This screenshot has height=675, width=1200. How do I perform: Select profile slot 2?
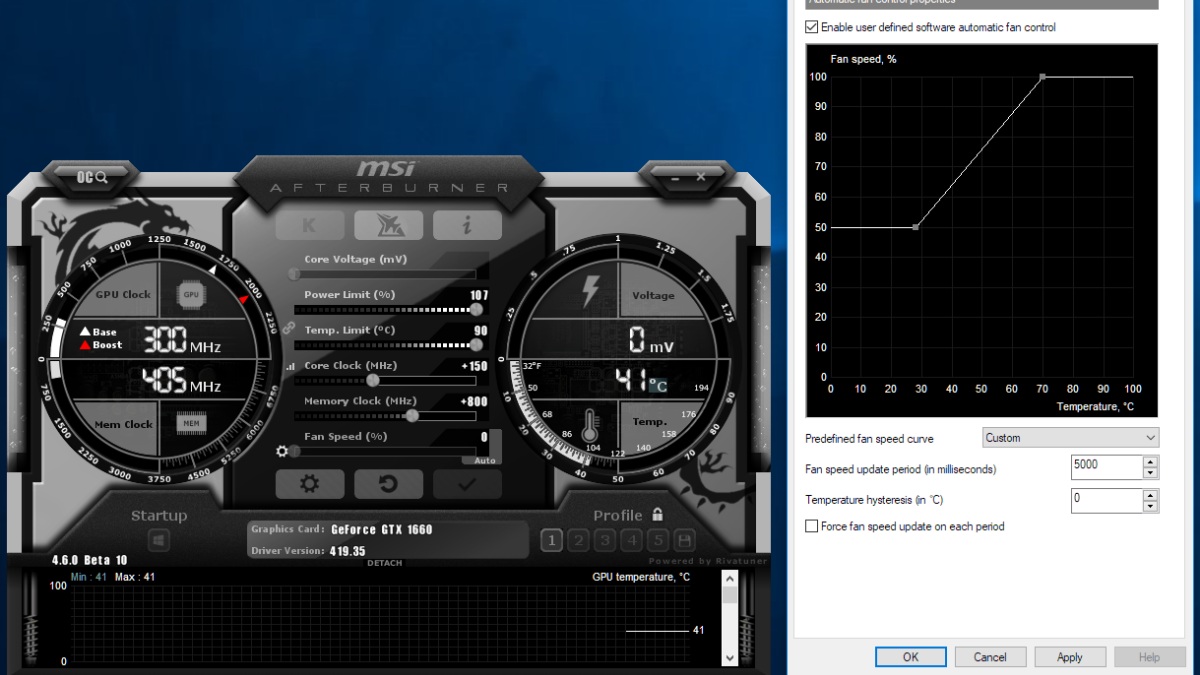coord(578,541)
